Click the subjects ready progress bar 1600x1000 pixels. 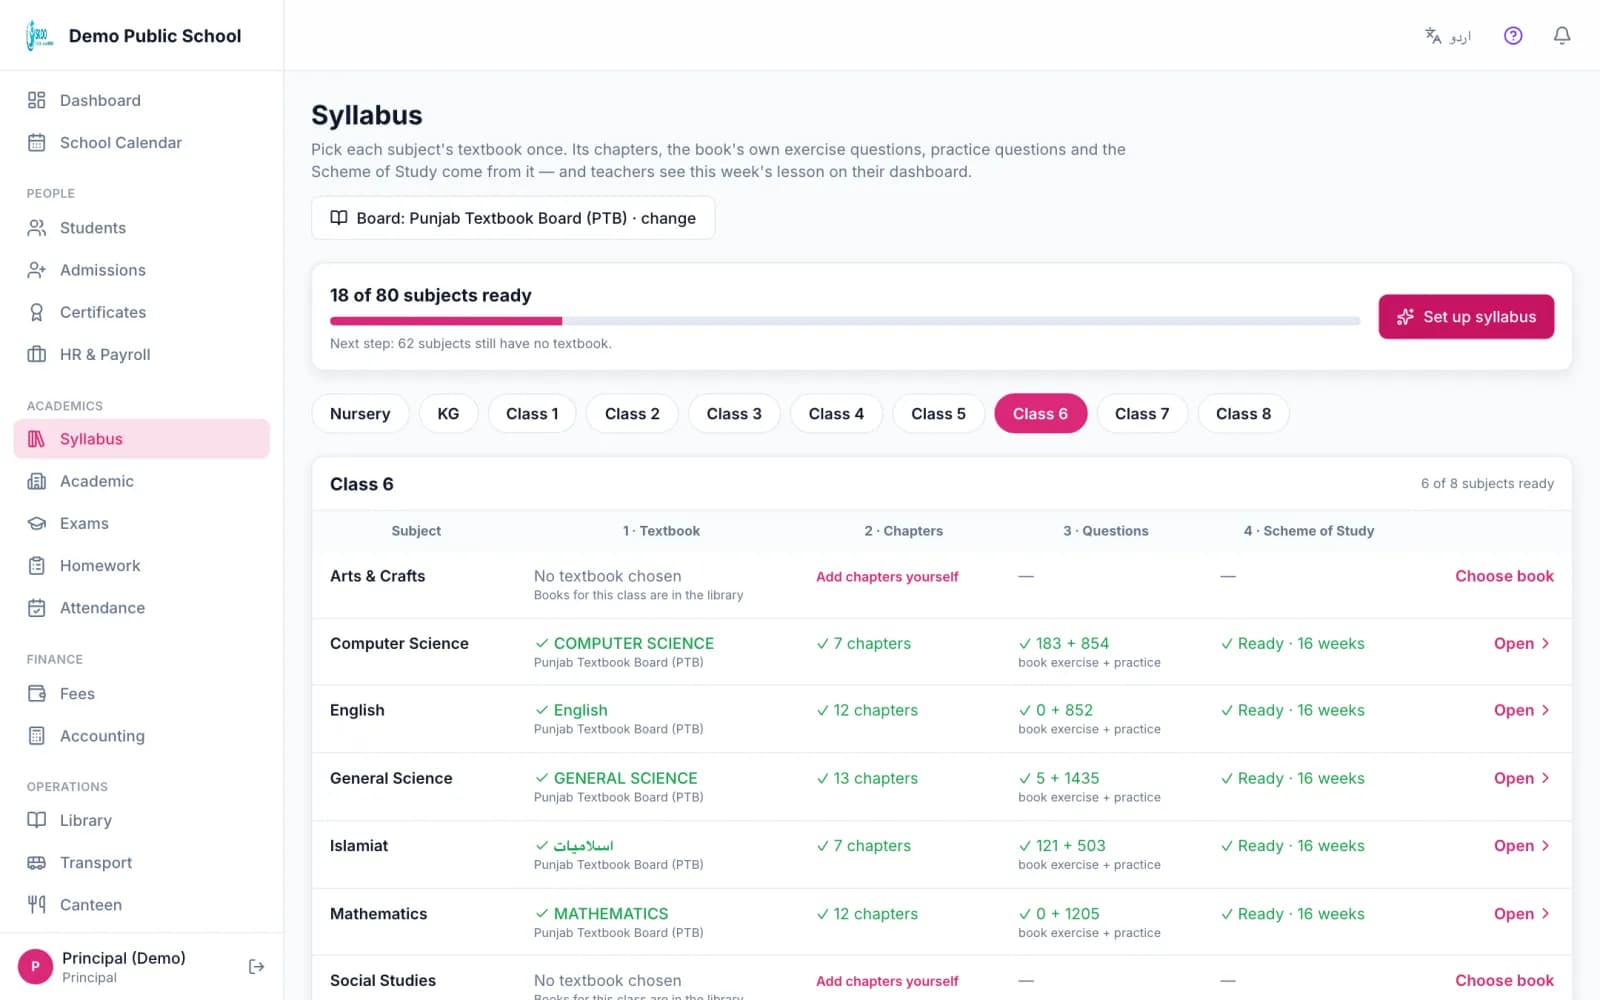pos(845,321)
